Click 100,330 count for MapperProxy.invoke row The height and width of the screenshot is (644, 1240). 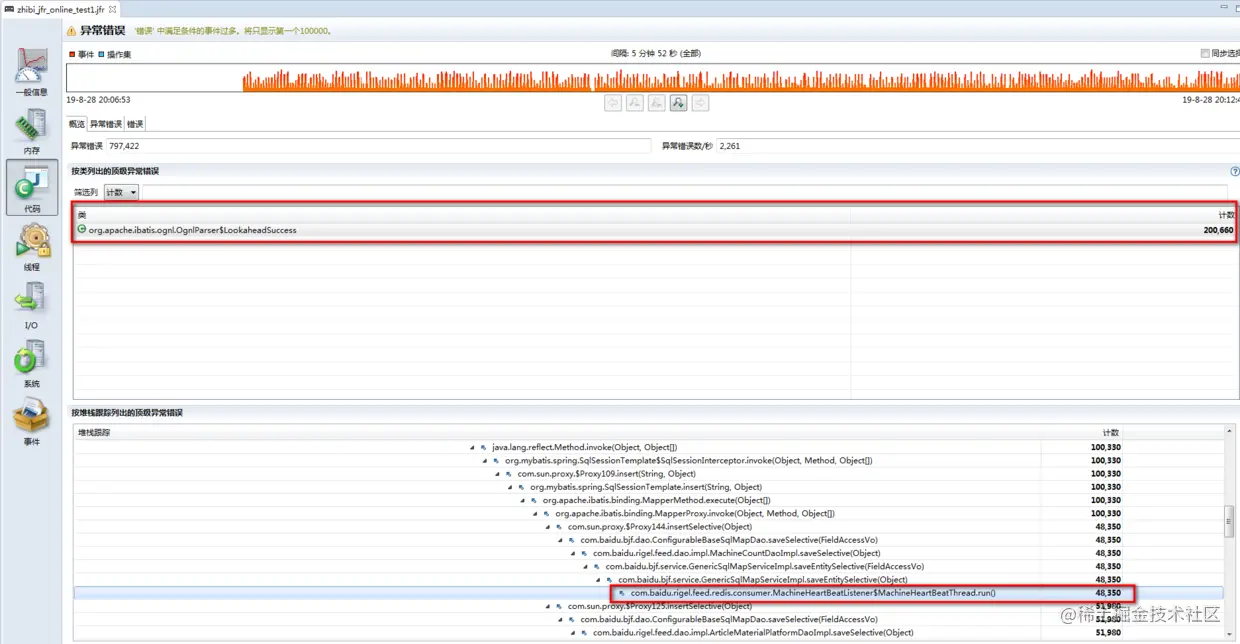point(1106,513)
